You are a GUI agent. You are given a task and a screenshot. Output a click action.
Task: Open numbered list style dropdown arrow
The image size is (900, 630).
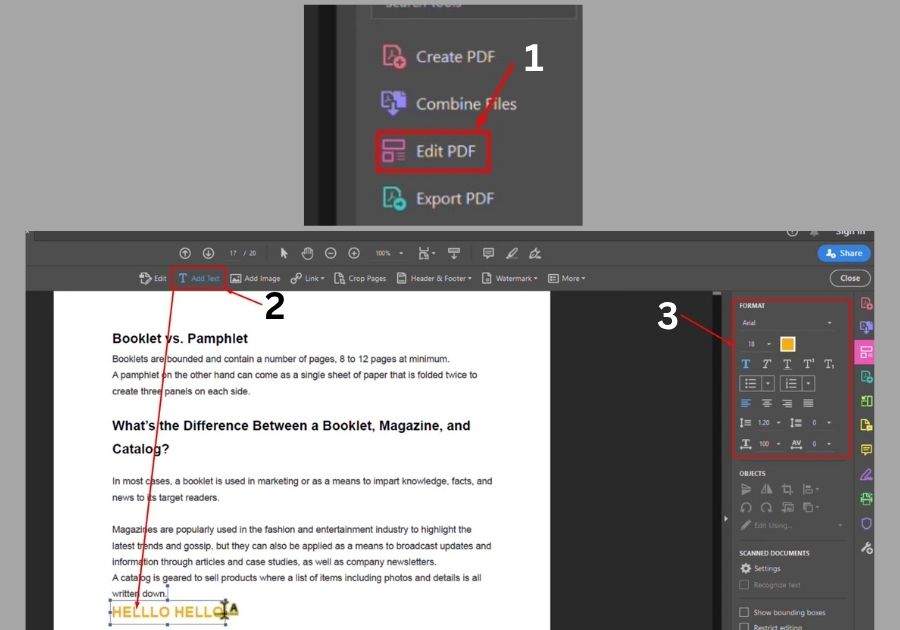(808, 383)
